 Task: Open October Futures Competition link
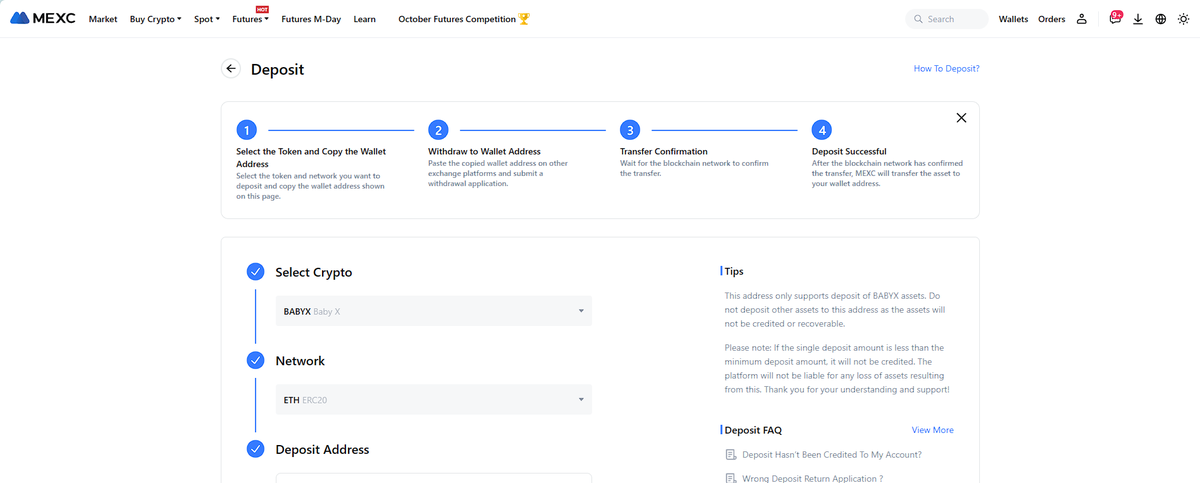[457, 19]
